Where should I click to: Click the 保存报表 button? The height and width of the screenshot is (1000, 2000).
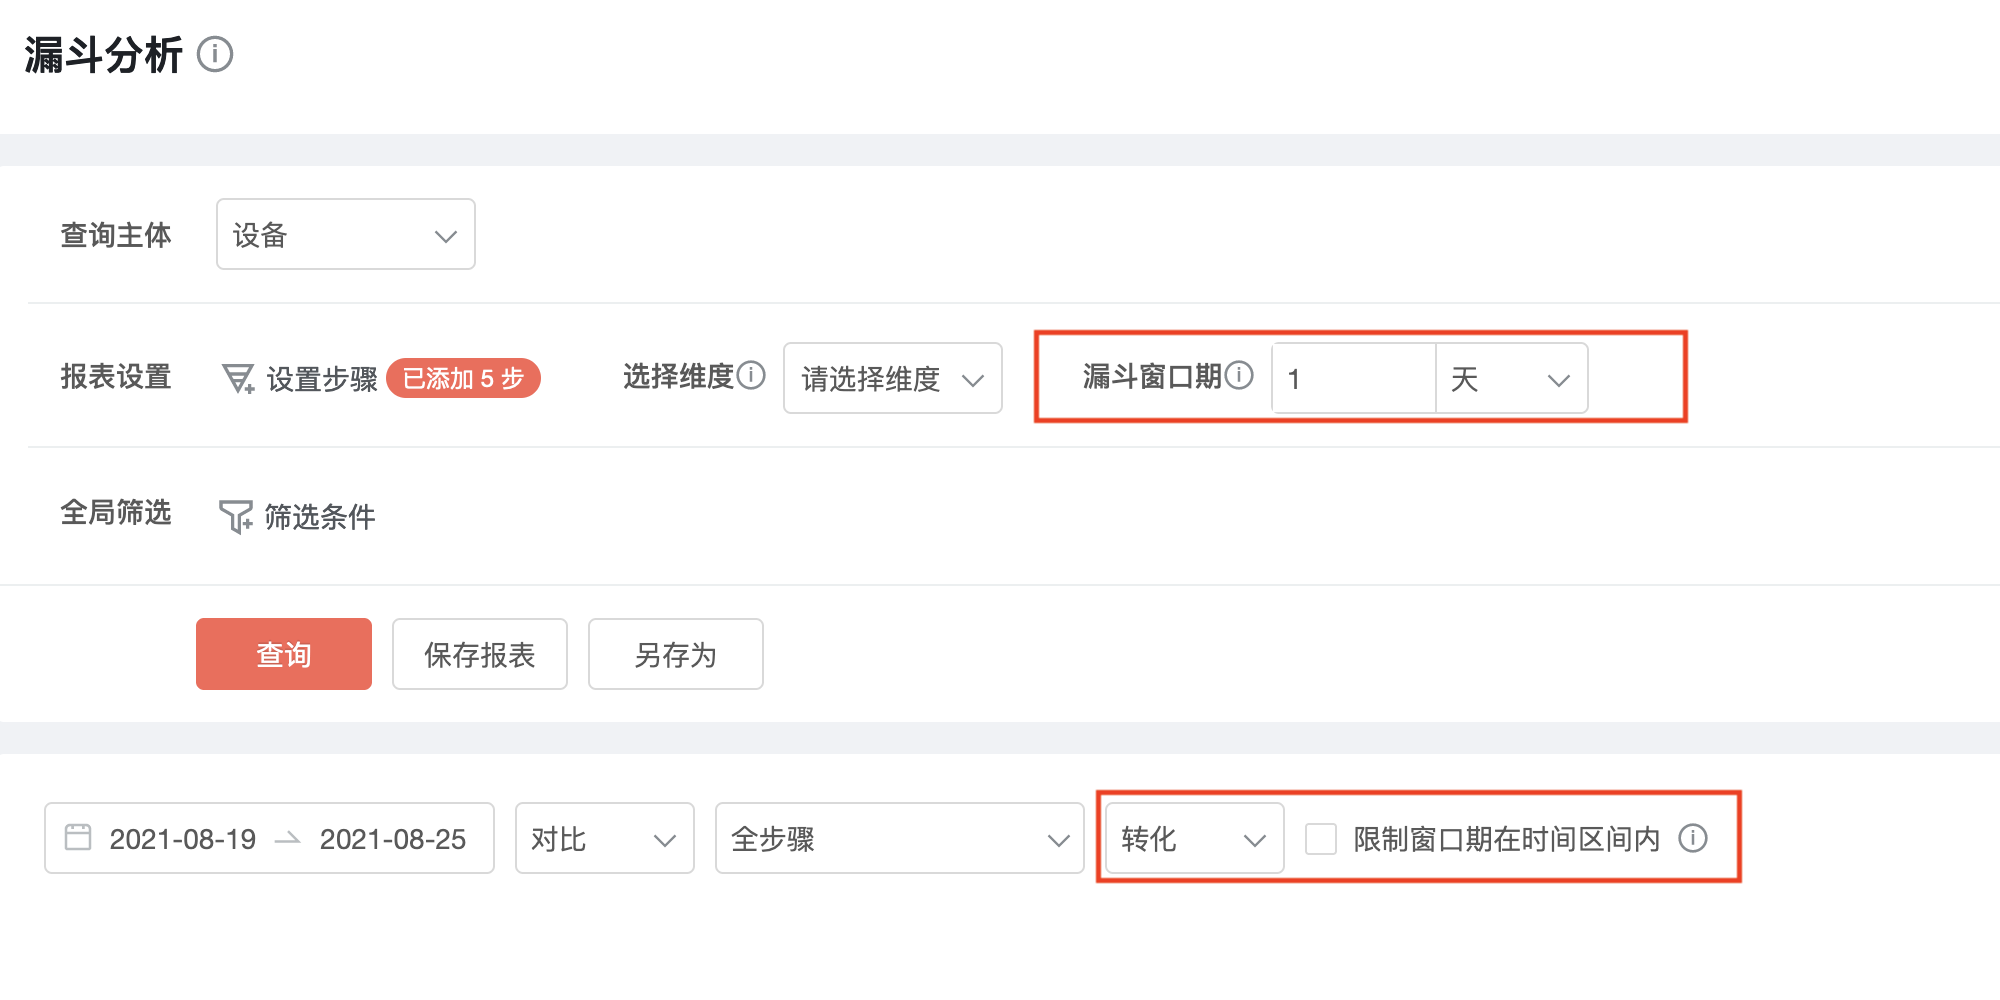pos(480,654)
